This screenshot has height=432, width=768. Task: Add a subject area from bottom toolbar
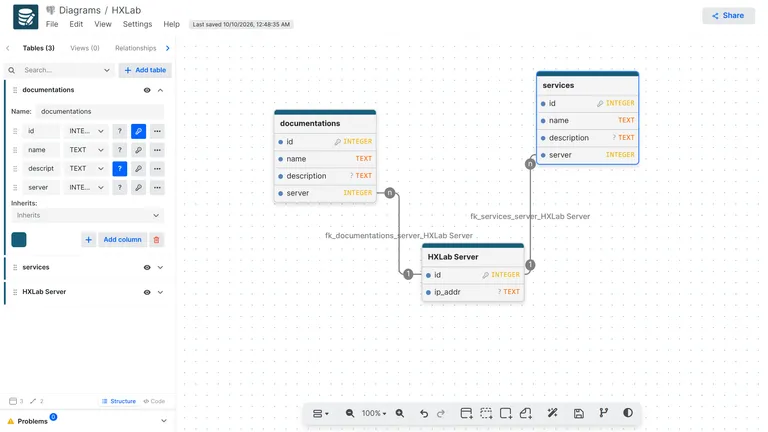coord(486,413)
